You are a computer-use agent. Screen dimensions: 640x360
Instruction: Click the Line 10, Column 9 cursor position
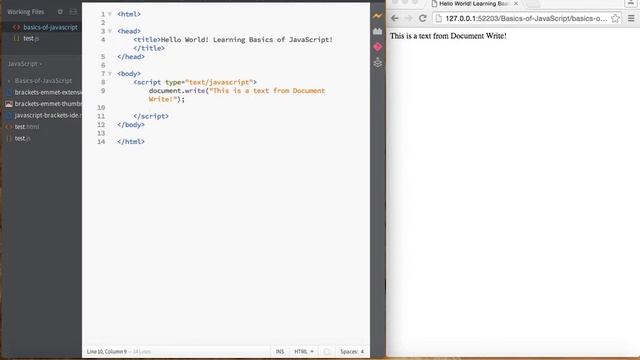107,351
